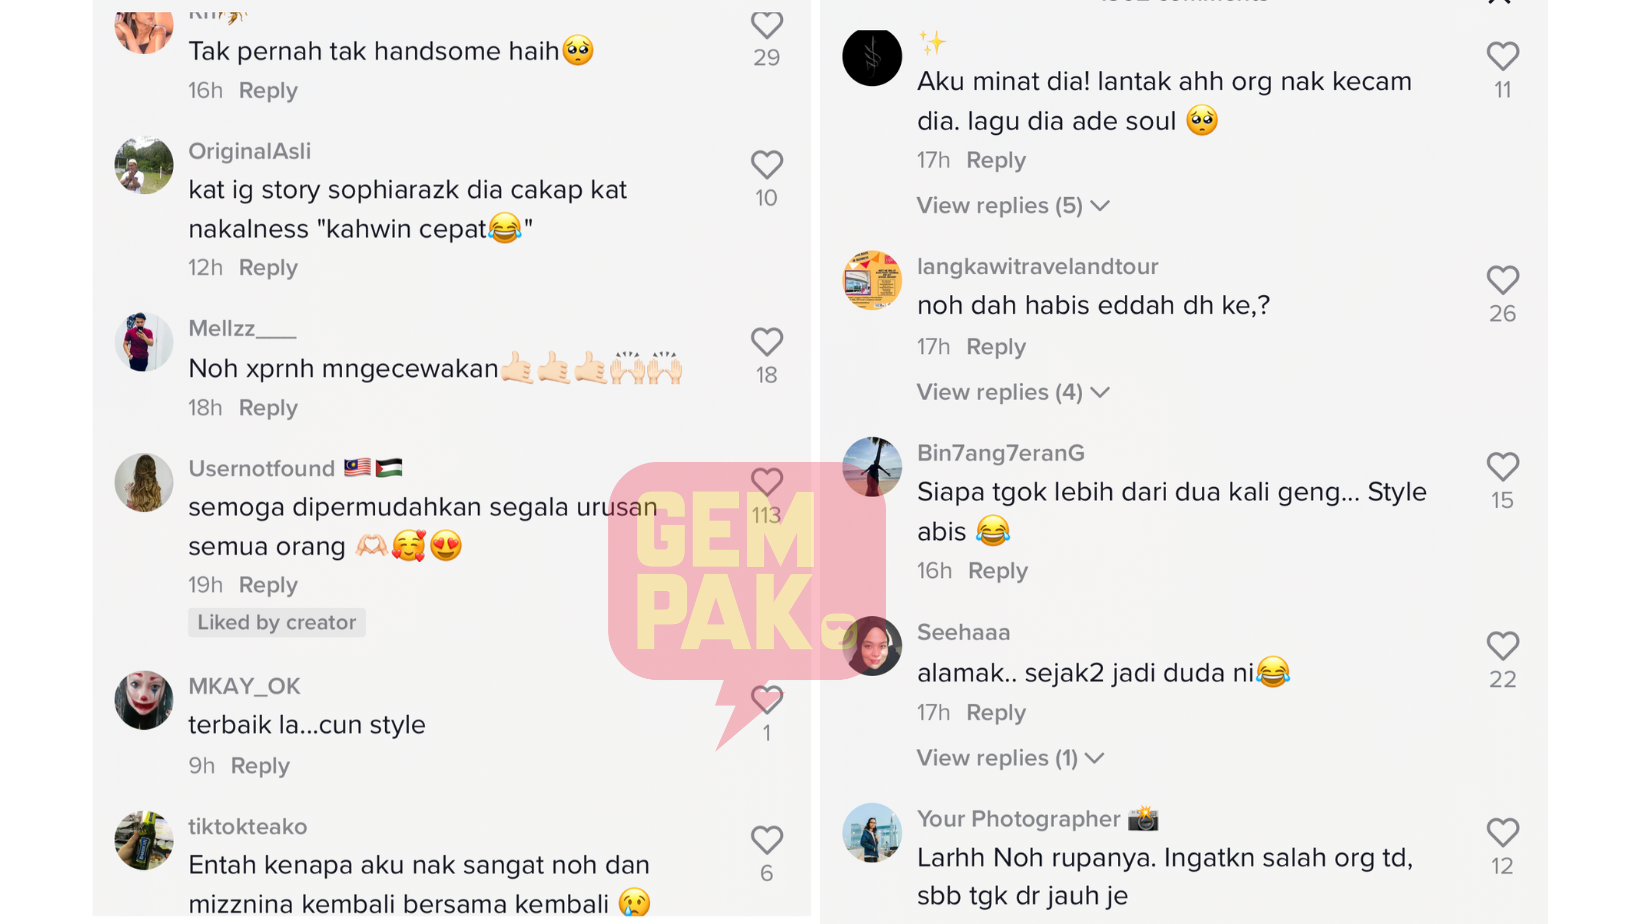Image resolution: width=1640 pixels, height=924 pixels.
Task: Like Bin7ang7eranG's comment heart
Action: tap(1502, 467)
